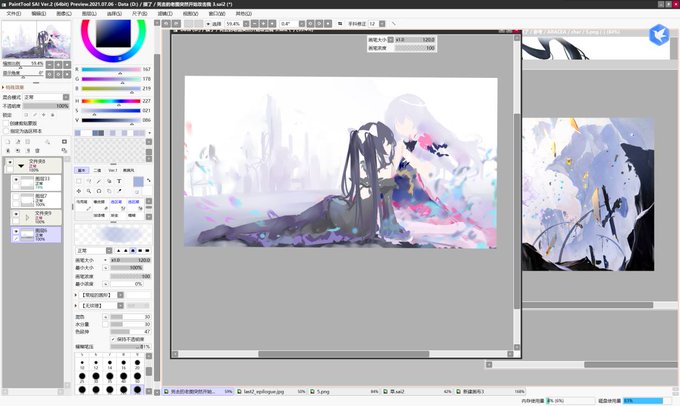The image size is (680, 406).
Task: Click the straight line drawing mode icon
Action: pyautogui.click(x=393, y=23)
